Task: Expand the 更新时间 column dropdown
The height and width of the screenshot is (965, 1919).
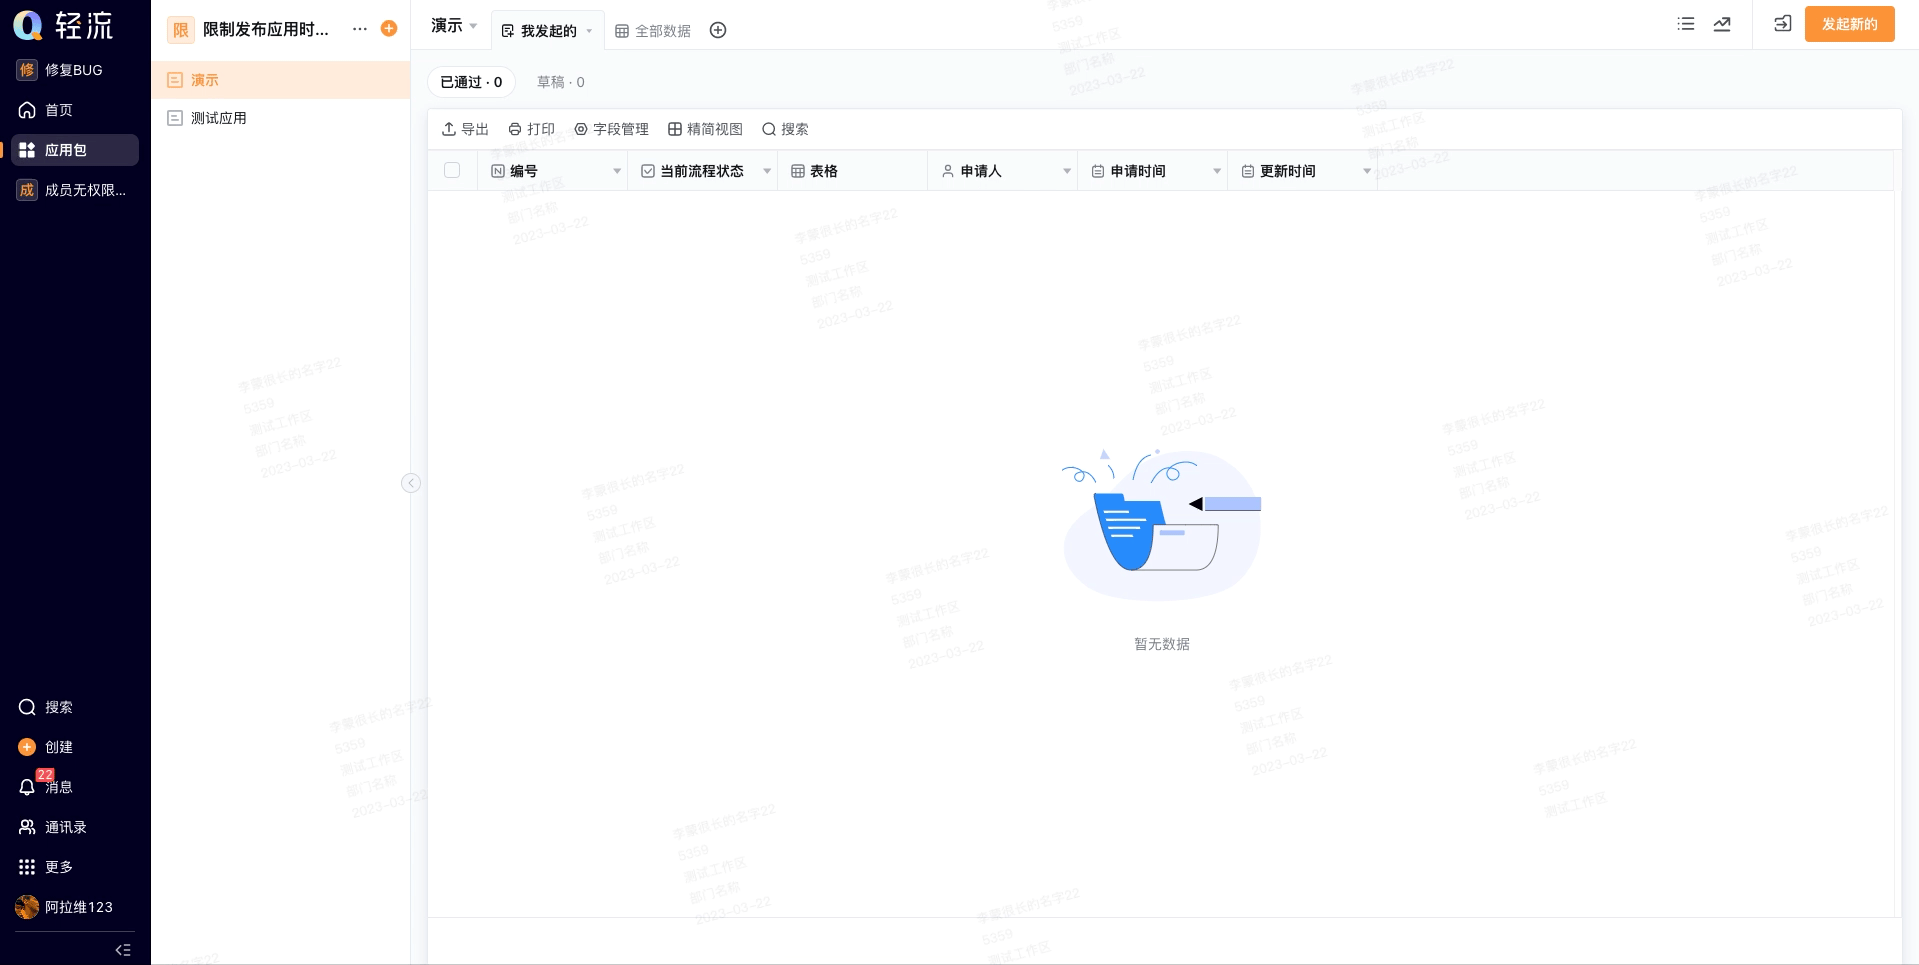Action: [x=1367, y=171]
